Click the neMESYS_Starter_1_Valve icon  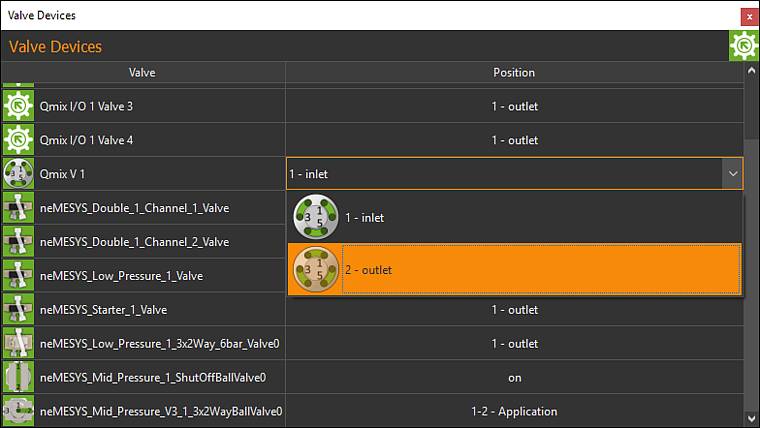(x=18, y=309)
